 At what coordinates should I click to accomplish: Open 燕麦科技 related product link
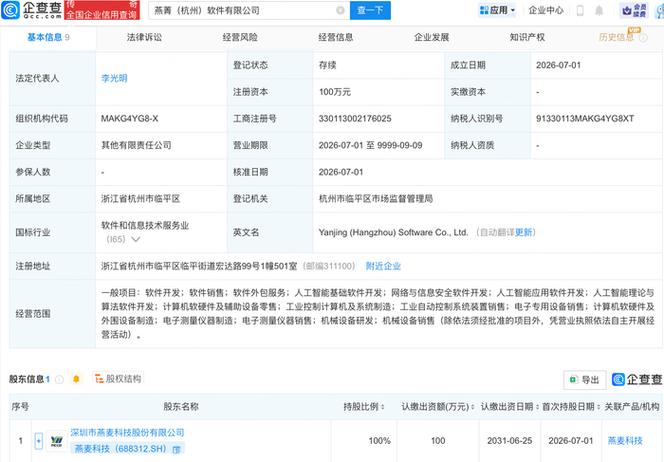tap(625, 441)
